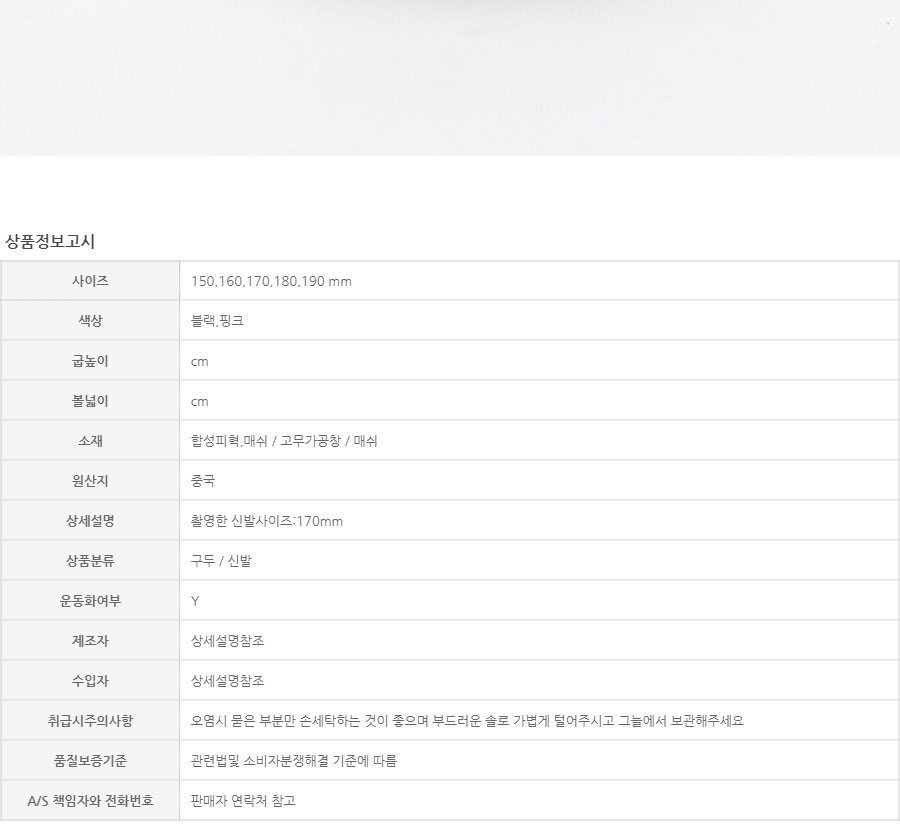Image resolution: width=900 pixels, height=835 pixels.
Task: Click the size values 150,160,170,180,190 mm
Action: pyautogui.click(x=271, y=281)
